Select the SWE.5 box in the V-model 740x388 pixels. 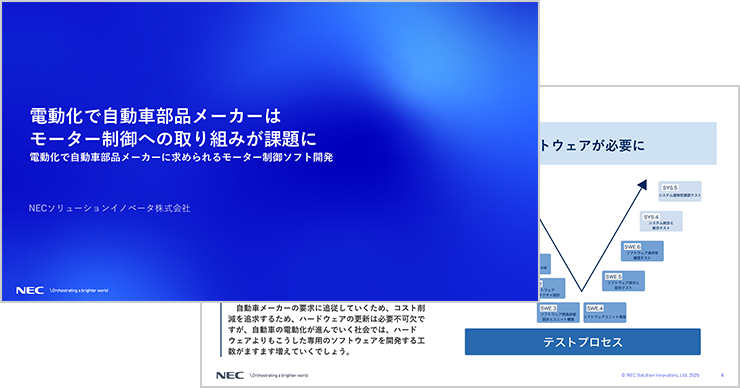(x=623, y=281)
